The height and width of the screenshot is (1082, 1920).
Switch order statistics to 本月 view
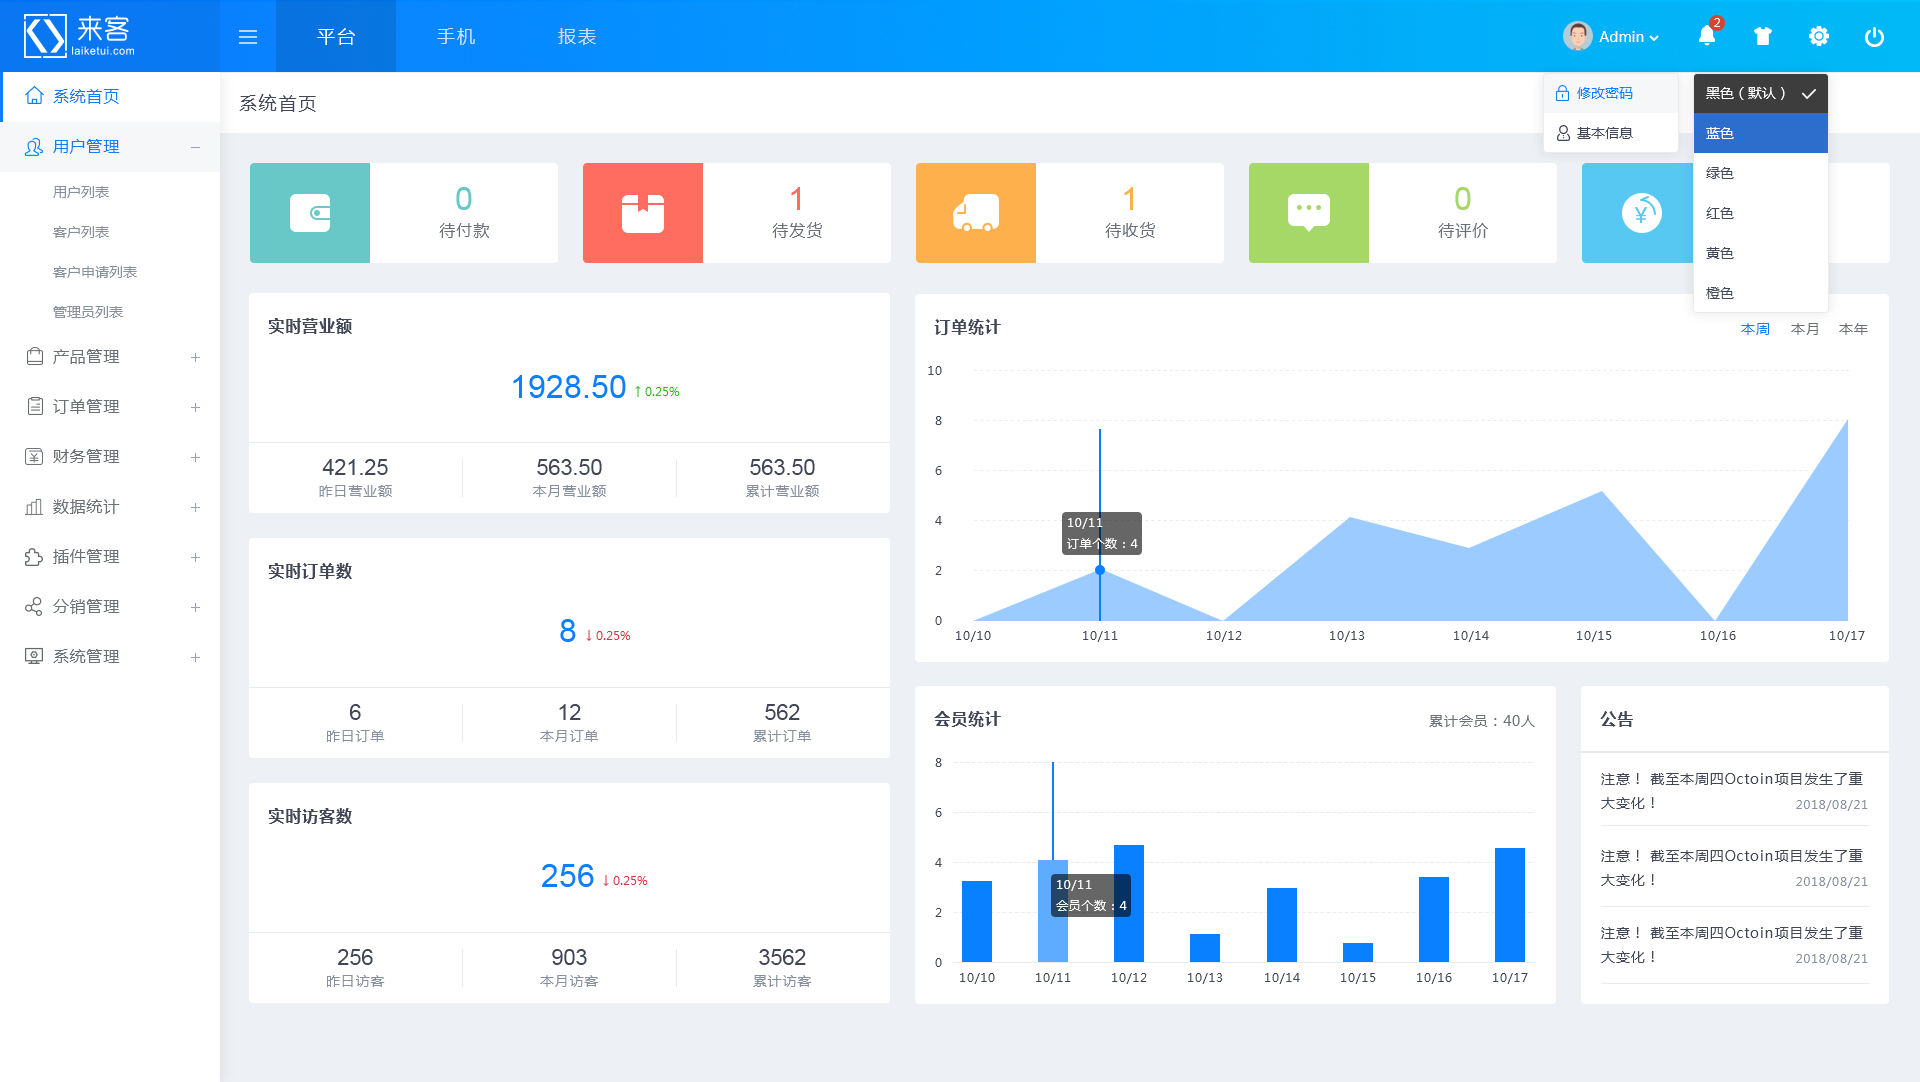tap(1804, 328)
